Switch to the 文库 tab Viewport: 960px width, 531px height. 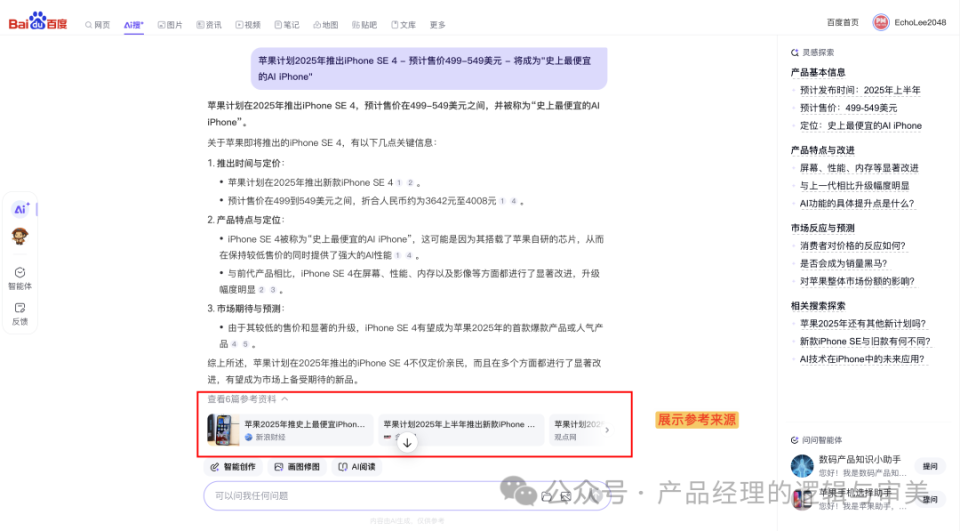click(403, 25)
